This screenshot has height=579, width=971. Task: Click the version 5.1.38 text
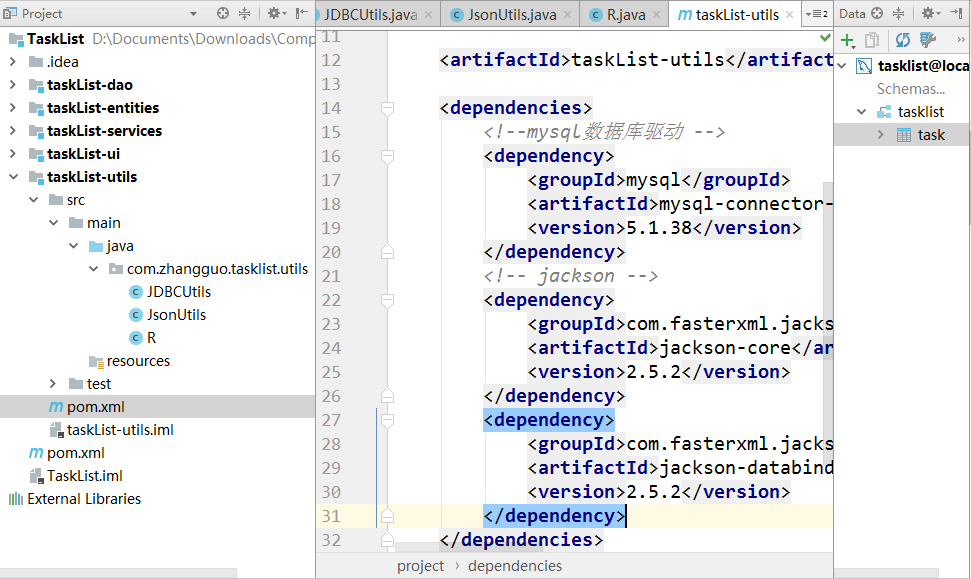tap(659, 228)
